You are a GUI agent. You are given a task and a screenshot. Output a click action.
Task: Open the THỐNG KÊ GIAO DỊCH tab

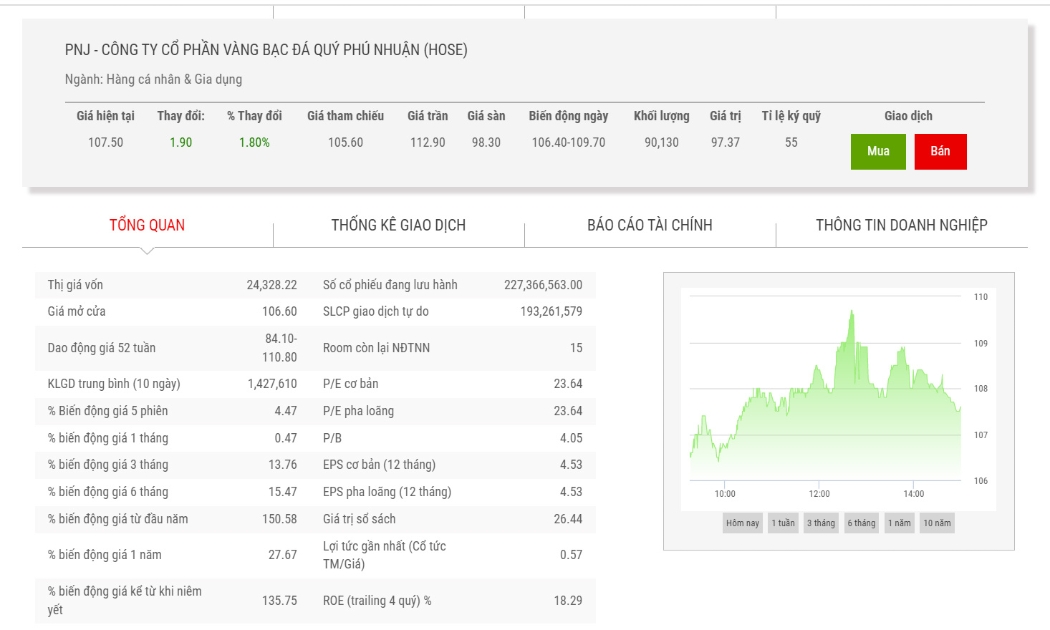pyautogui.click(x=398, y=225)
